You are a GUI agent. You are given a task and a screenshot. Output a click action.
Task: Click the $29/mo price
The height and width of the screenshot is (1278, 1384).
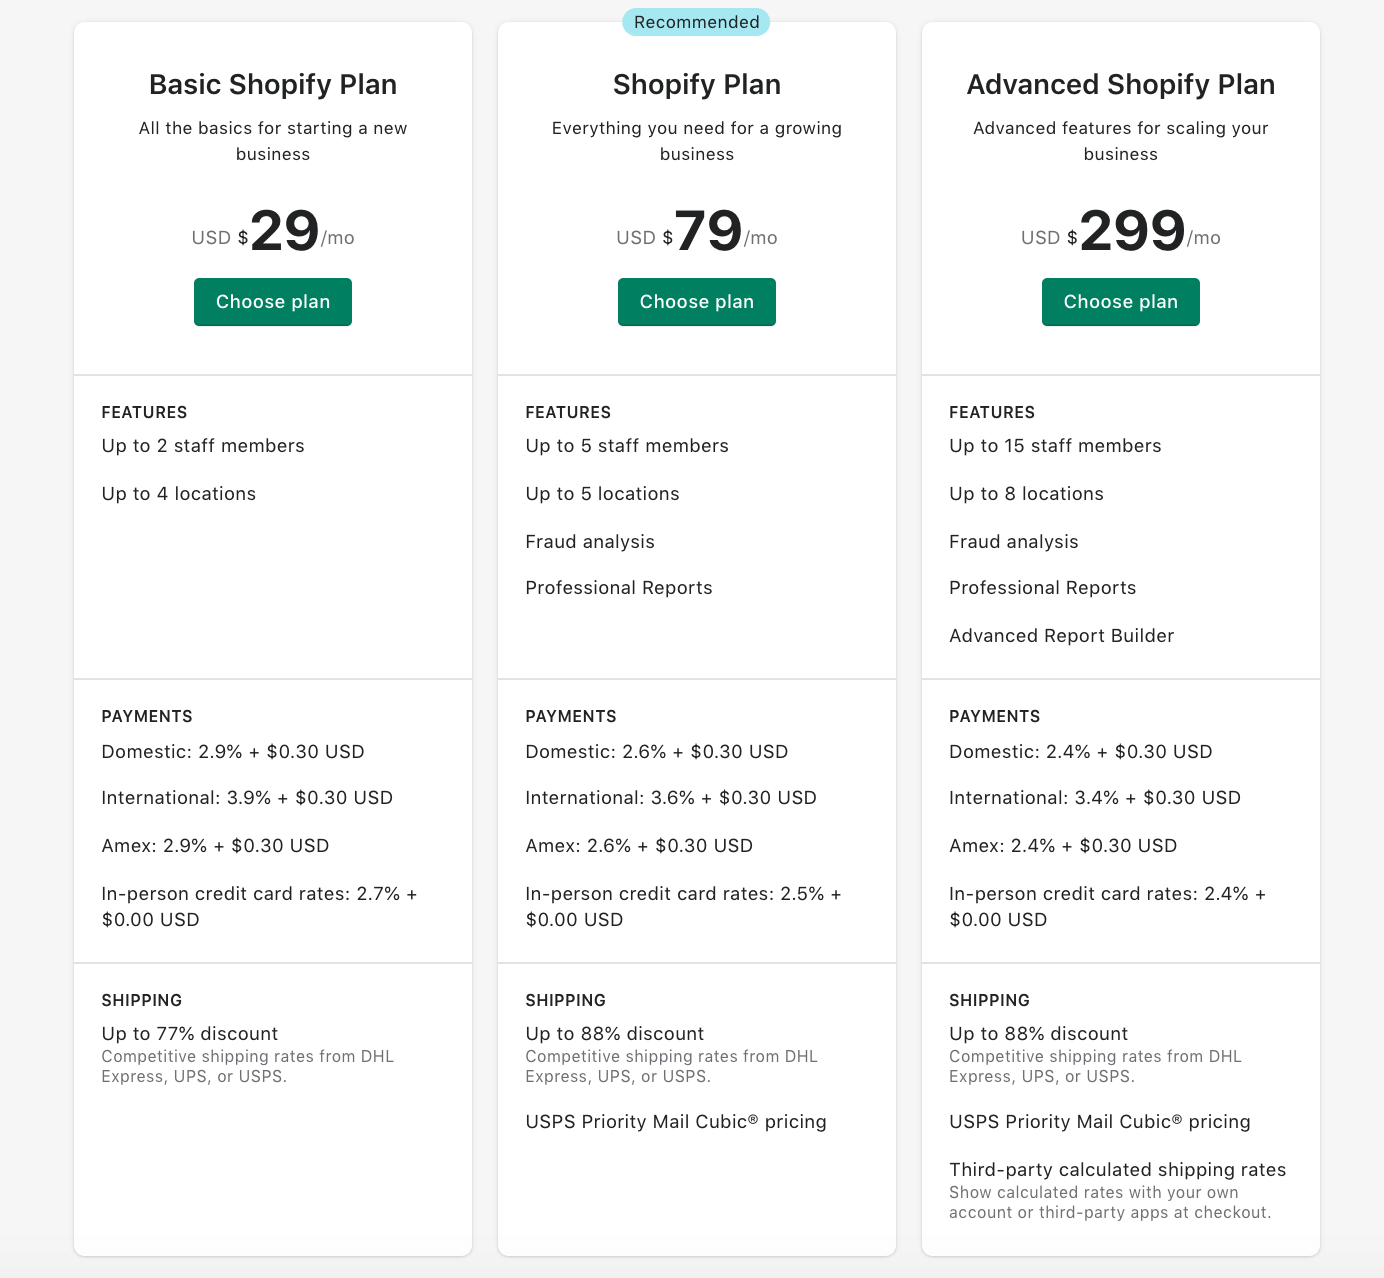pos(273,232)
